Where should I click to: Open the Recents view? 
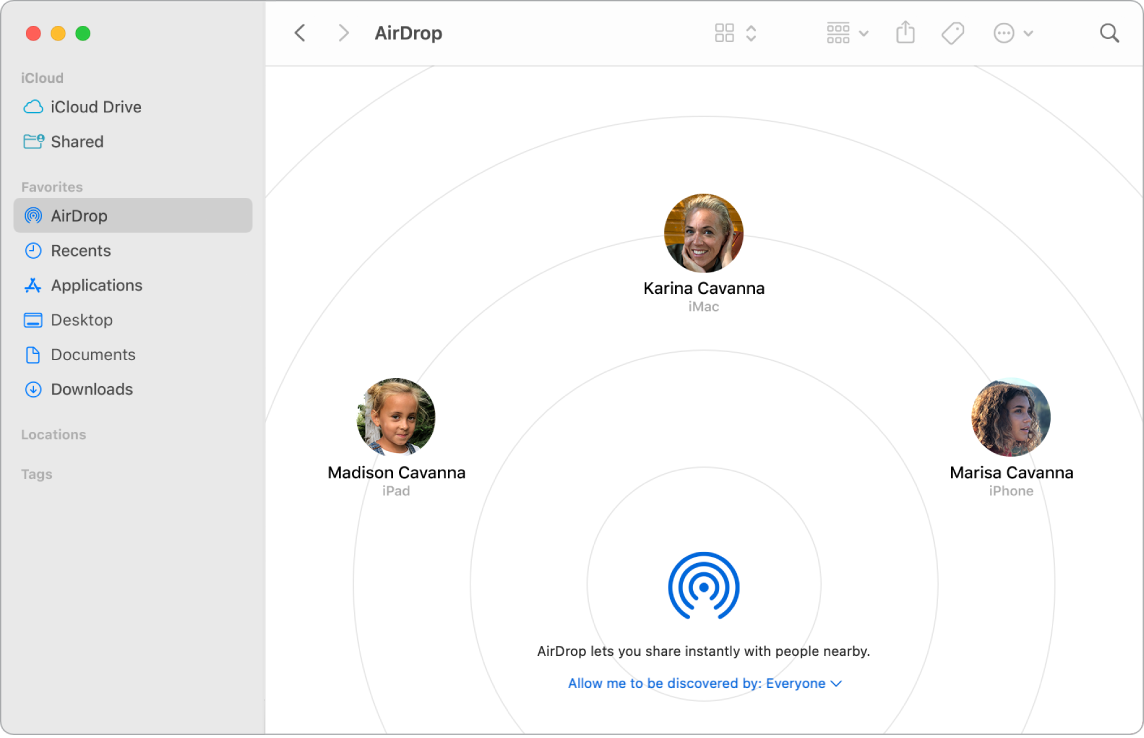(x=81, y=250)
